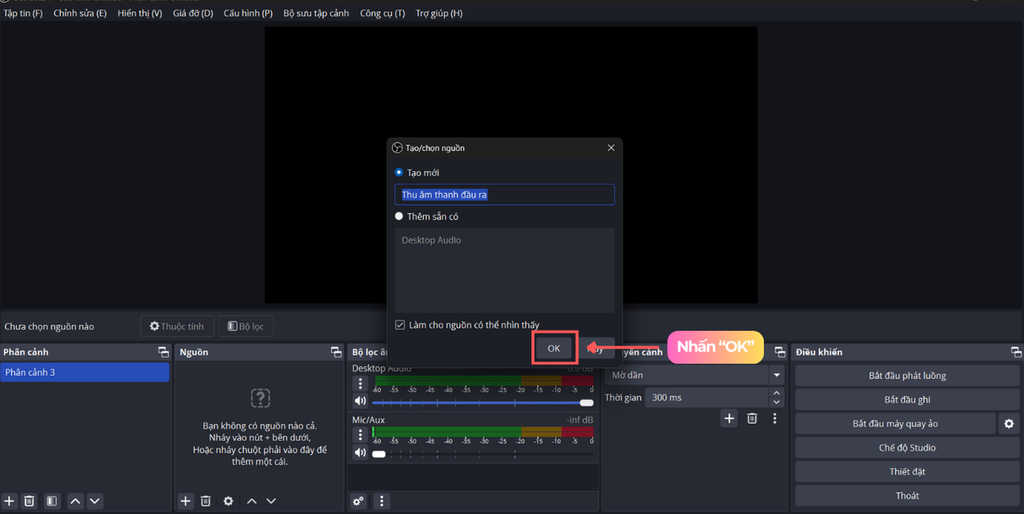Image resolution: width=1024 pixels, height=514 pixels.
Task: Select Desktop Audio in the existing sources list
Action: click(x=431, y=240)
